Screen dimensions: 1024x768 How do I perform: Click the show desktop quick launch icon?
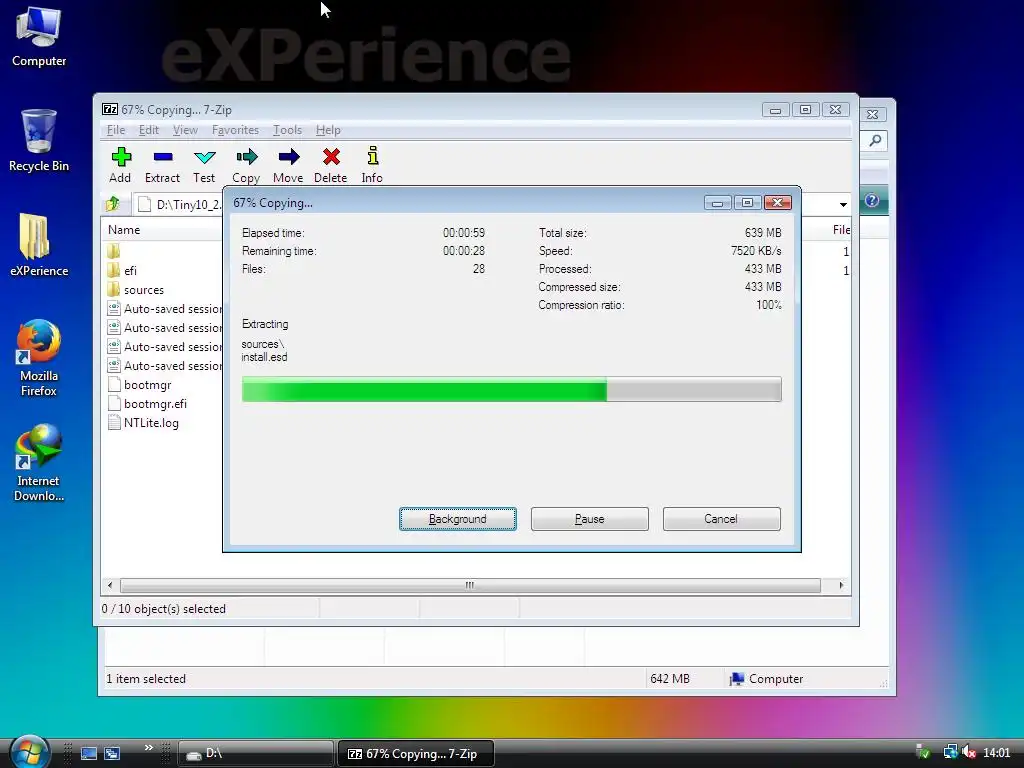pyautogui.click(x=89, y=753)
